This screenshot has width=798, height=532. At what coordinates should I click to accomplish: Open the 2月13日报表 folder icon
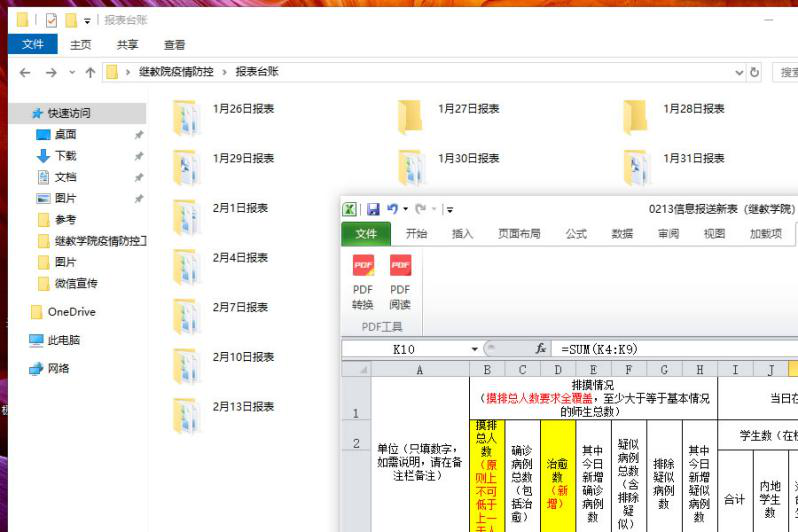pos(187,414)
